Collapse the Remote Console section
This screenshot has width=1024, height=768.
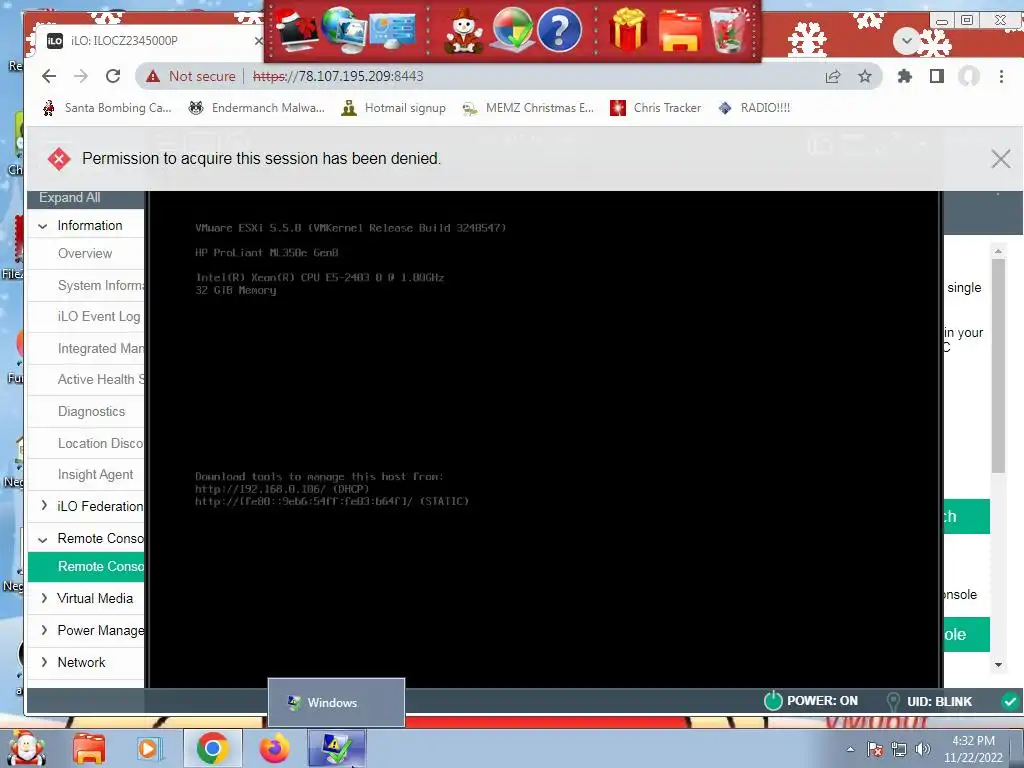[x=43, y=539]
